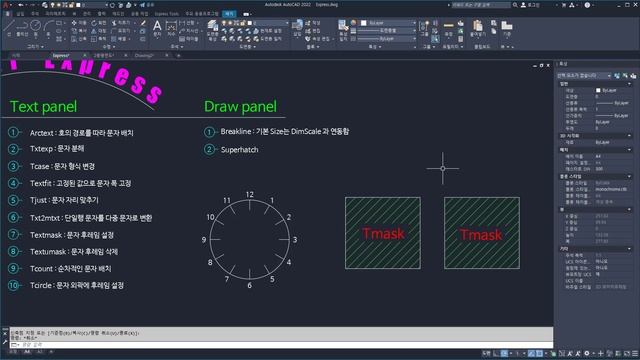Select the Polyline (폴리선) tool
The image size is (640, 360).
pos(22,28)
